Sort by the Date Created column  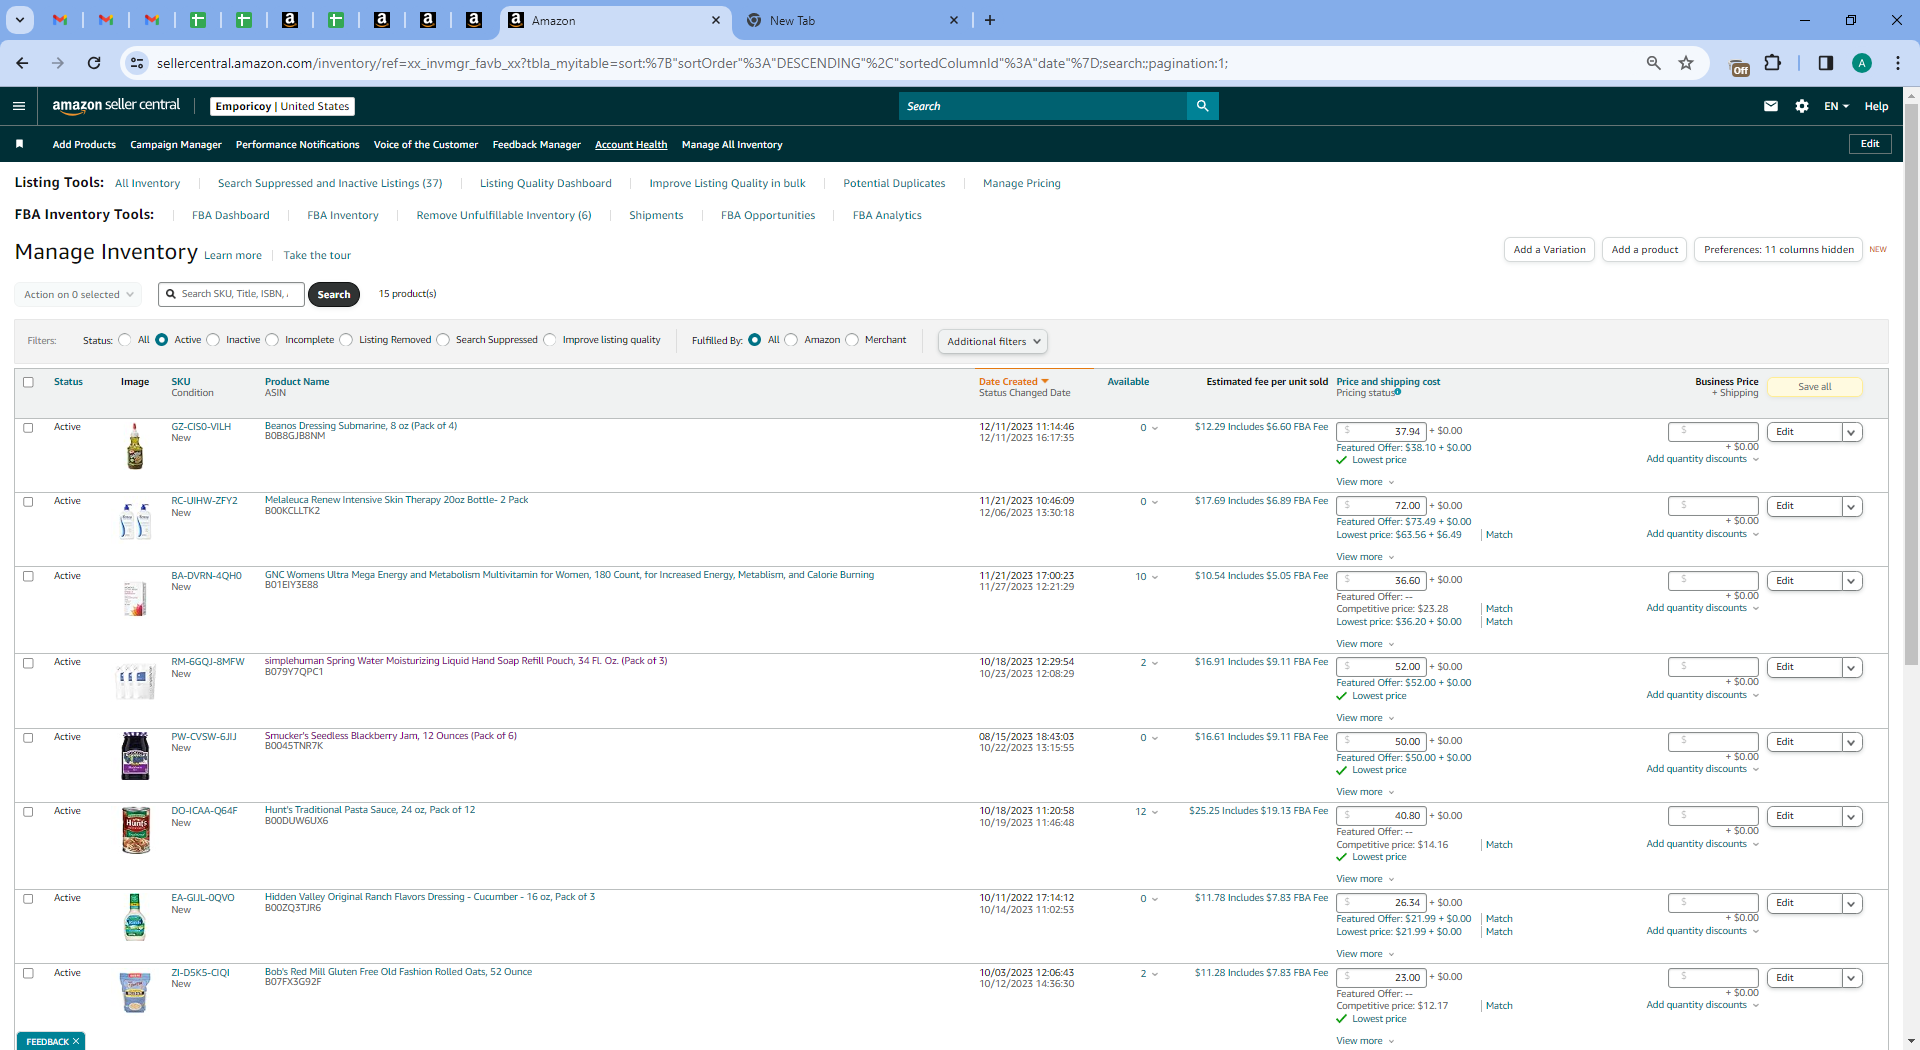1013,382
